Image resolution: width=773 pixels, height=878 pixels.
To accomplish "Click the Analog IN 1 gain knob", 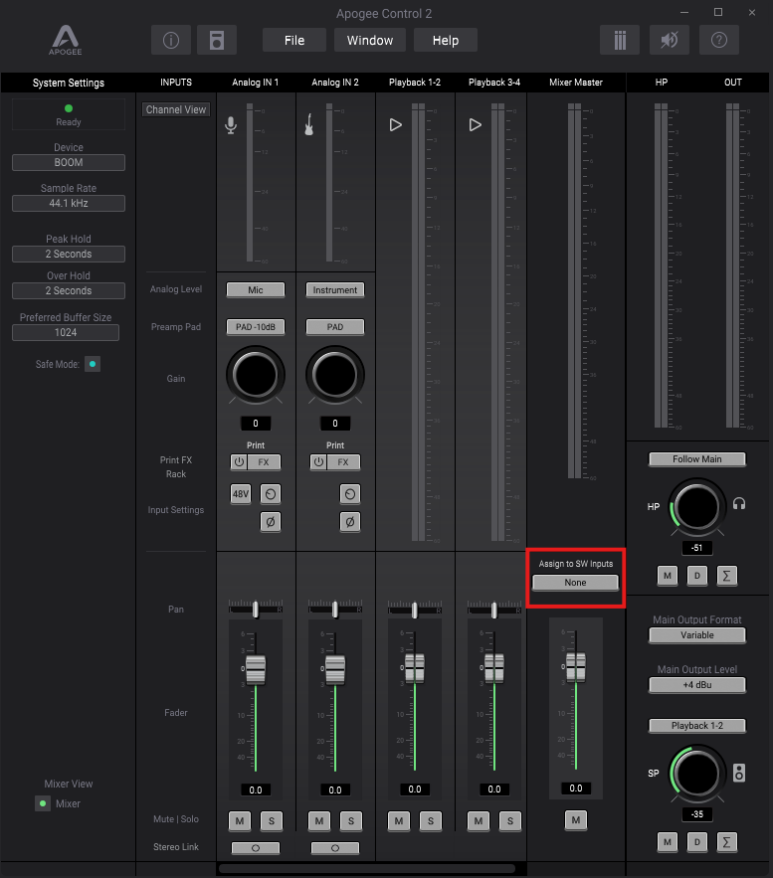I will pos(255,375).
